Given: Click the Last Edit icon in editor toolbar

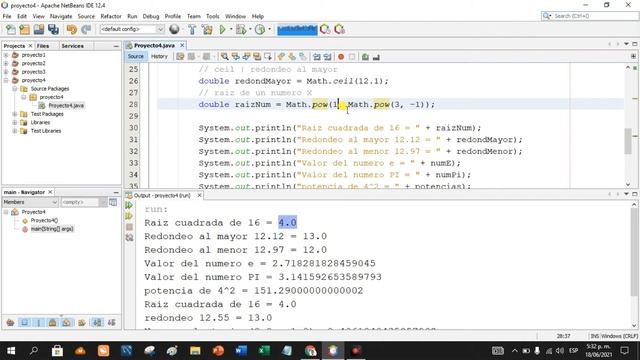Looking at the screenshot, I should coord(180,57).
